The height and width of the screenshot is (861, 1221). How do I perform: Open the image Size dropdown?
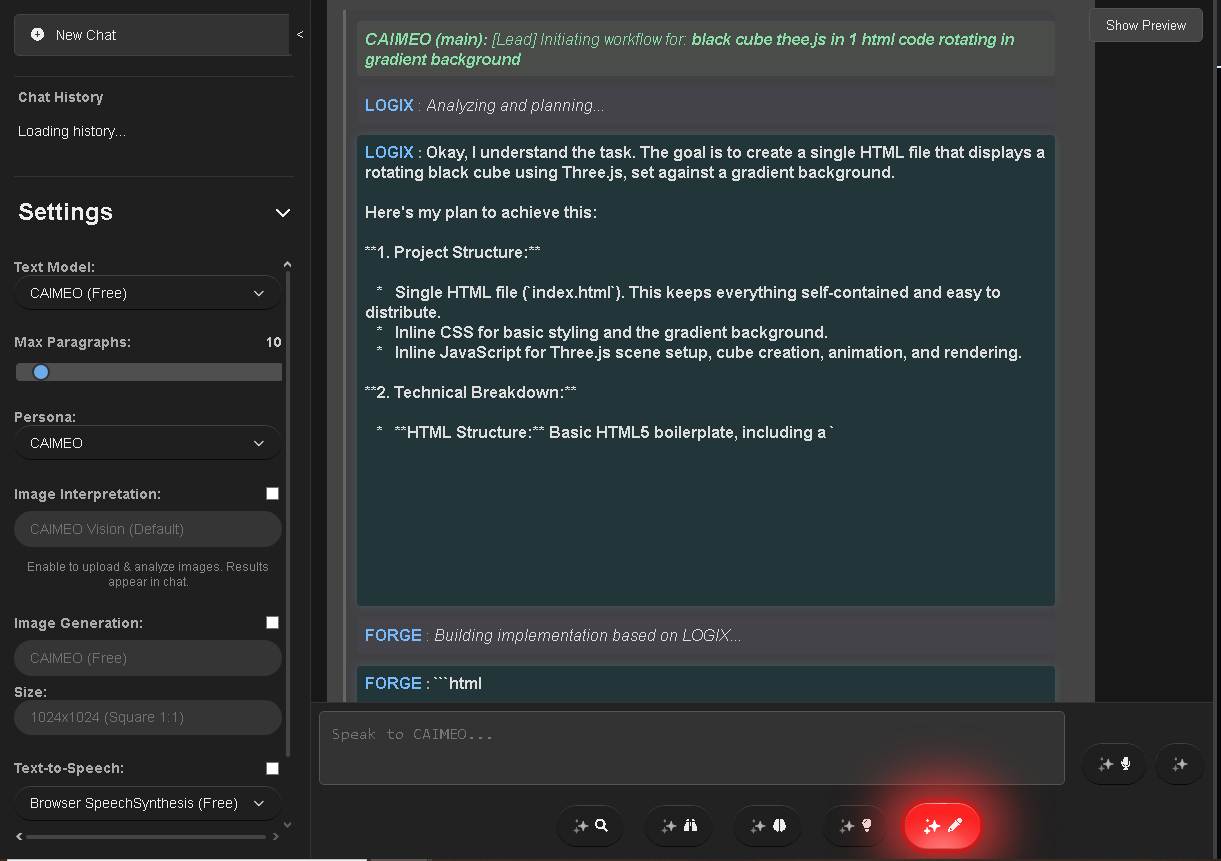tap(148, 717)
